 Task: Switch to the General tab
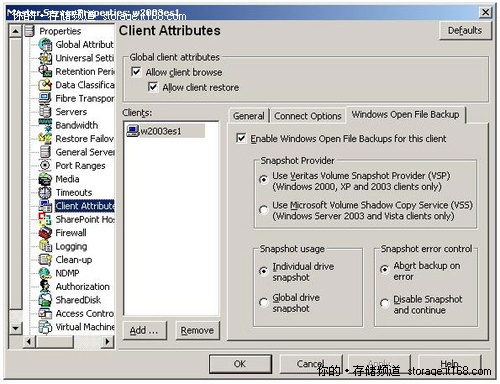pos(249,116)
